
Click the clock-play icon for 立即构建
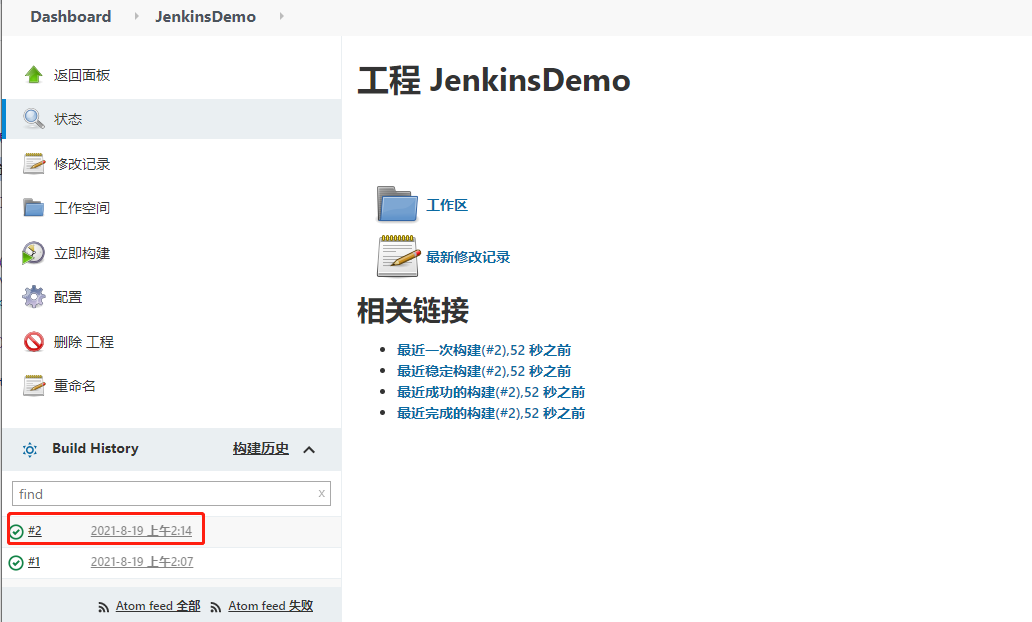[x=33, y=253]
